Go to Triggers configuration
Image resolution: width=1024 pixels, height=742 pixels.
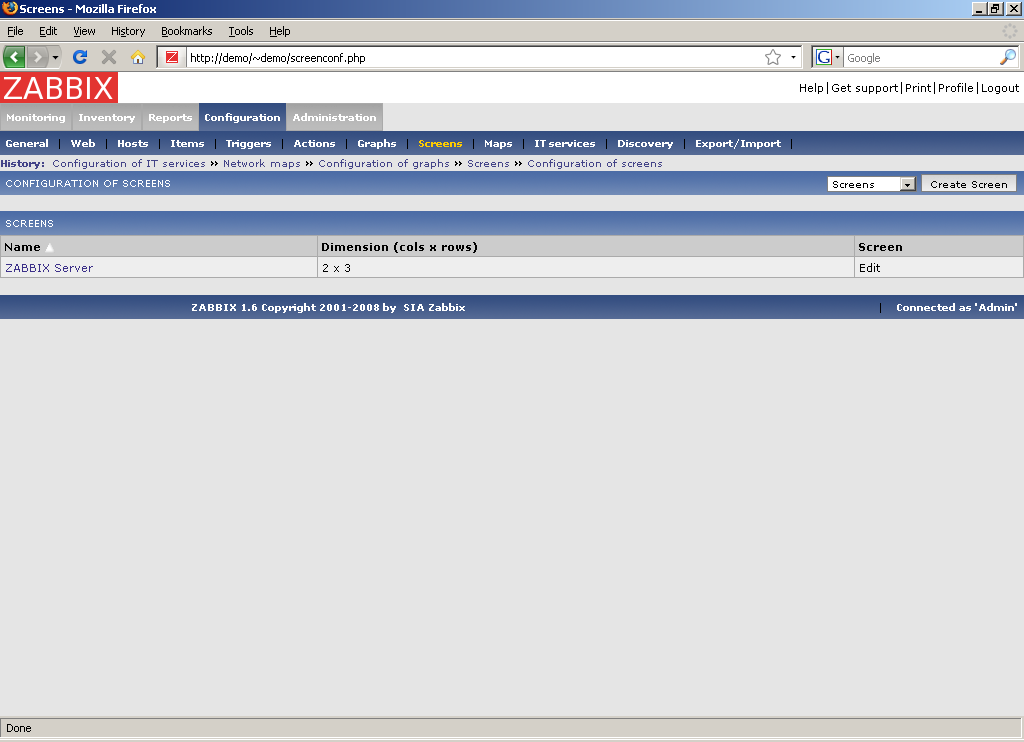pos(248,143)
